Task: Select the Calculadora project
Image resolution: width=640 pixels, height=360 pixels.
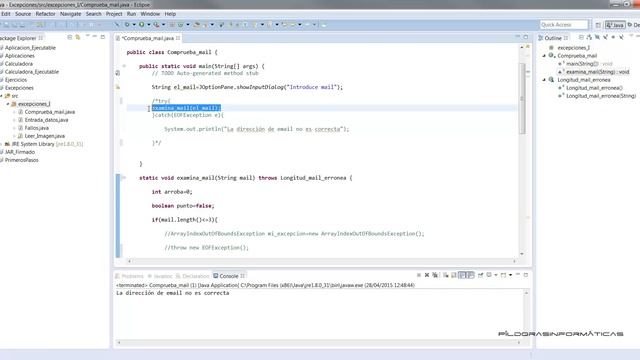Action: [x=18, y=64]
